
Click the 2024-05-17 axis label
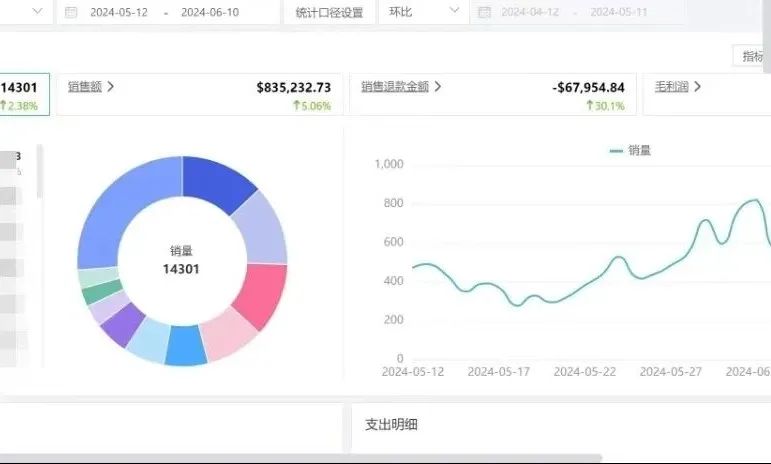pyautogui.click(x=499, y=372)
